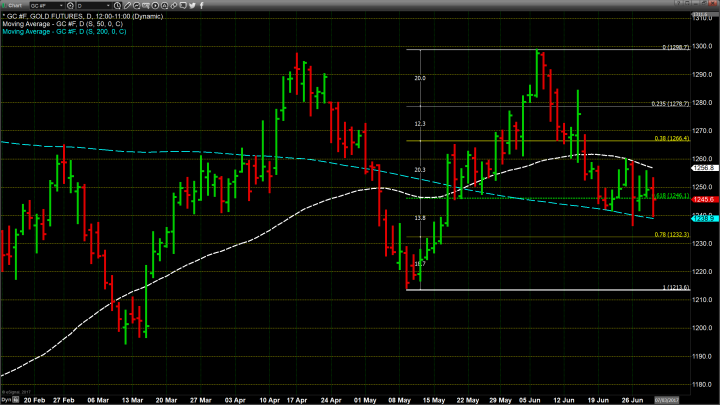Click the Chart icon at top-left
The height and width of the screenshot is (405, 720).
point(12,5)
